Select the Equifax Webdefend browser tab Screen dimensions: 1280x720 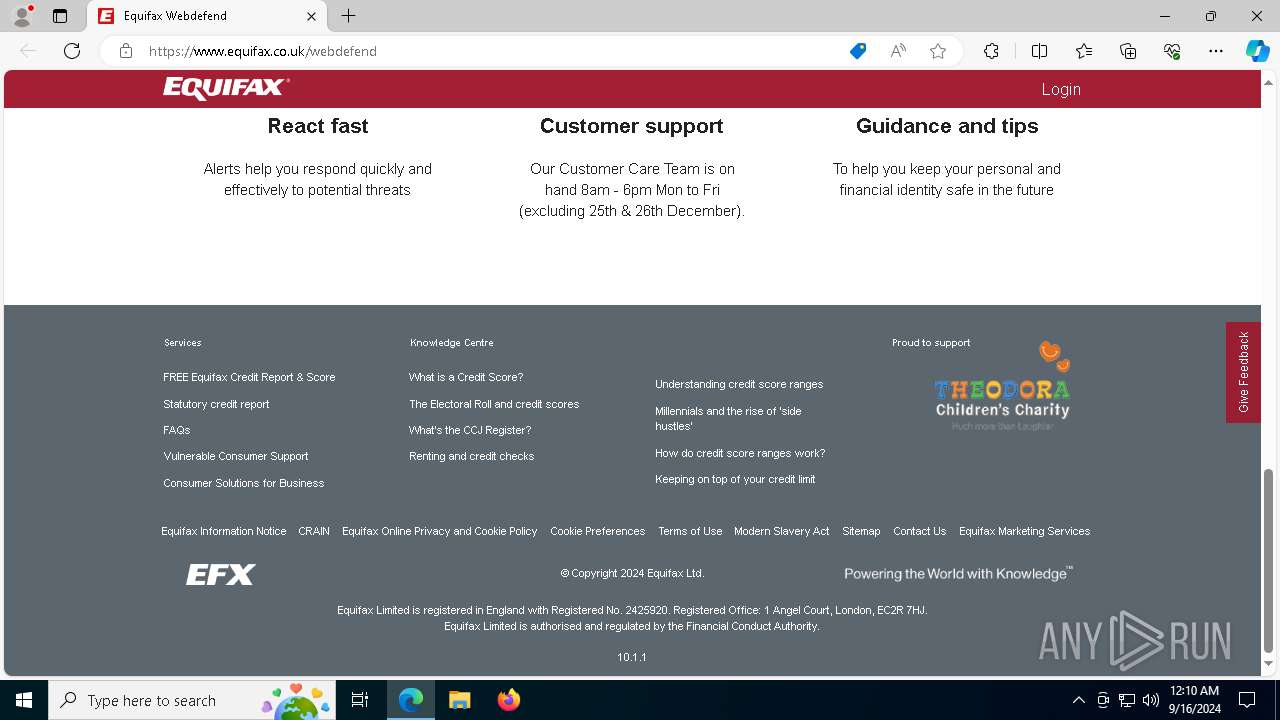pyautogui.click(x=208, y=16)
